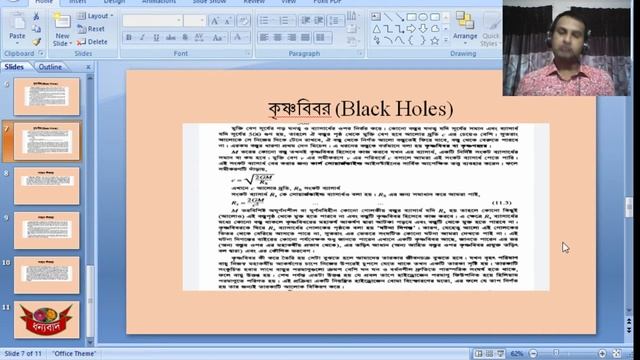The image size is (640, 360).
Task: Increase font size with Grow Font icon
Action: (x=215, y=21)
